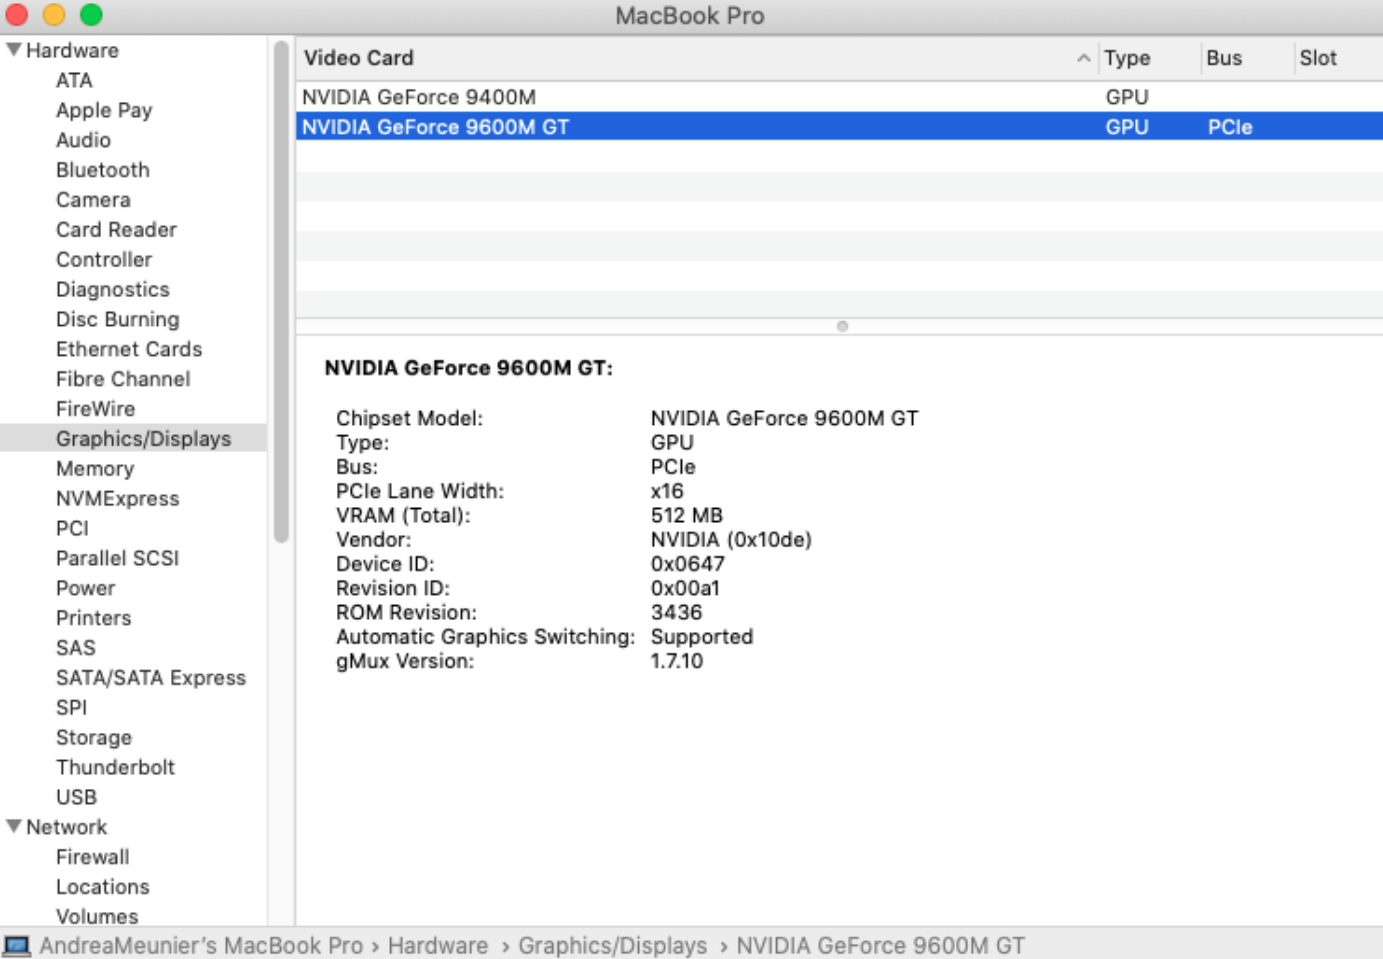This screenshot has width=1383, height=959.
Task: Select the NVIDIA GeForce 9600M GT row
Action: pyautogui.click(x=839, y=127)
